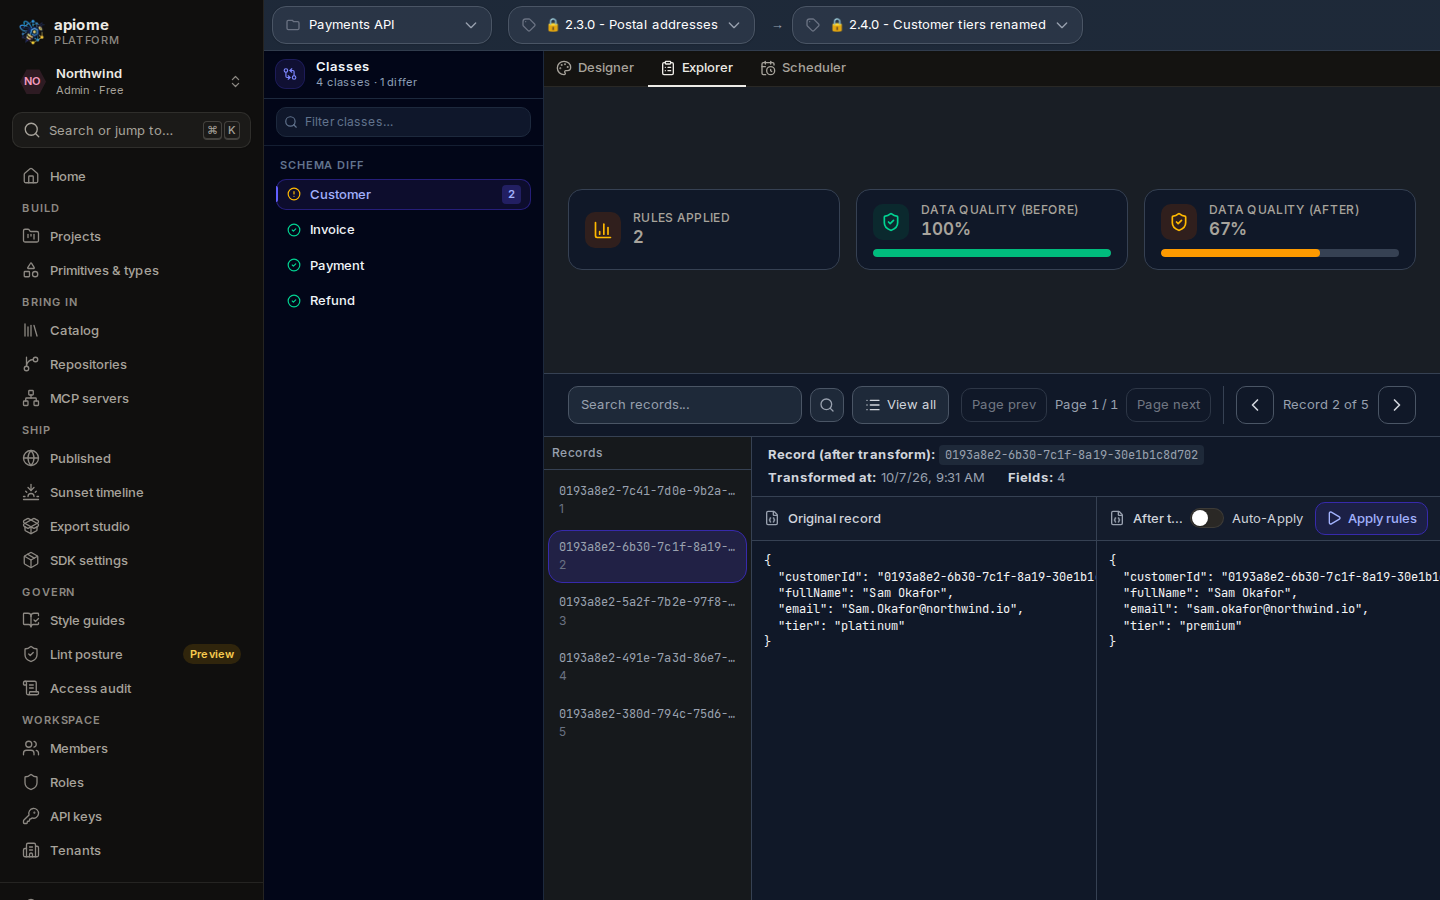The width and height of the screenshot is (1440, 900).
Task: Click the search records magnifier button
Action: click(827, 405)
